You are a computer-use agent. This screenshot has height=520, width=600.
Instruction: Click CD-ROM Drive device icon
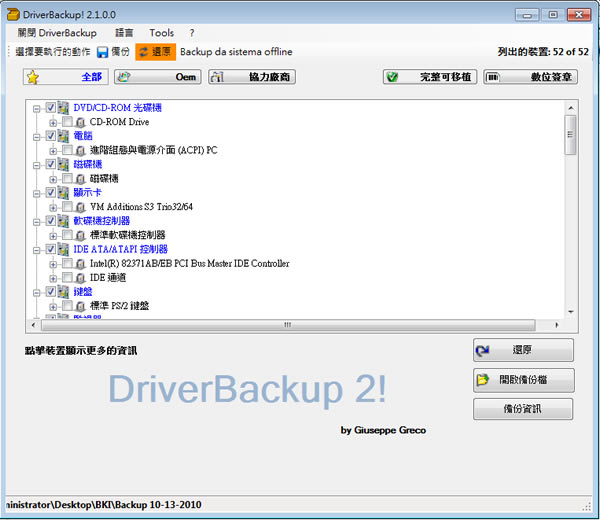click(80, 122)
